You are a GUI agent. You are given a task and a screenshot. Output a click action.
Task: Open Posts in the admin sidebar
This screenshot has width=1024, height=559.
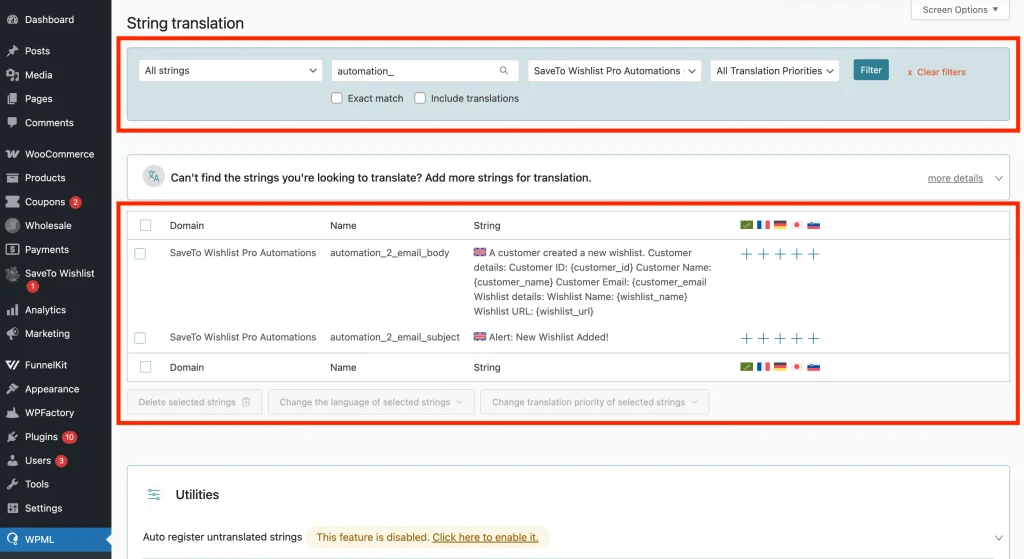click(x=37, y=51)
